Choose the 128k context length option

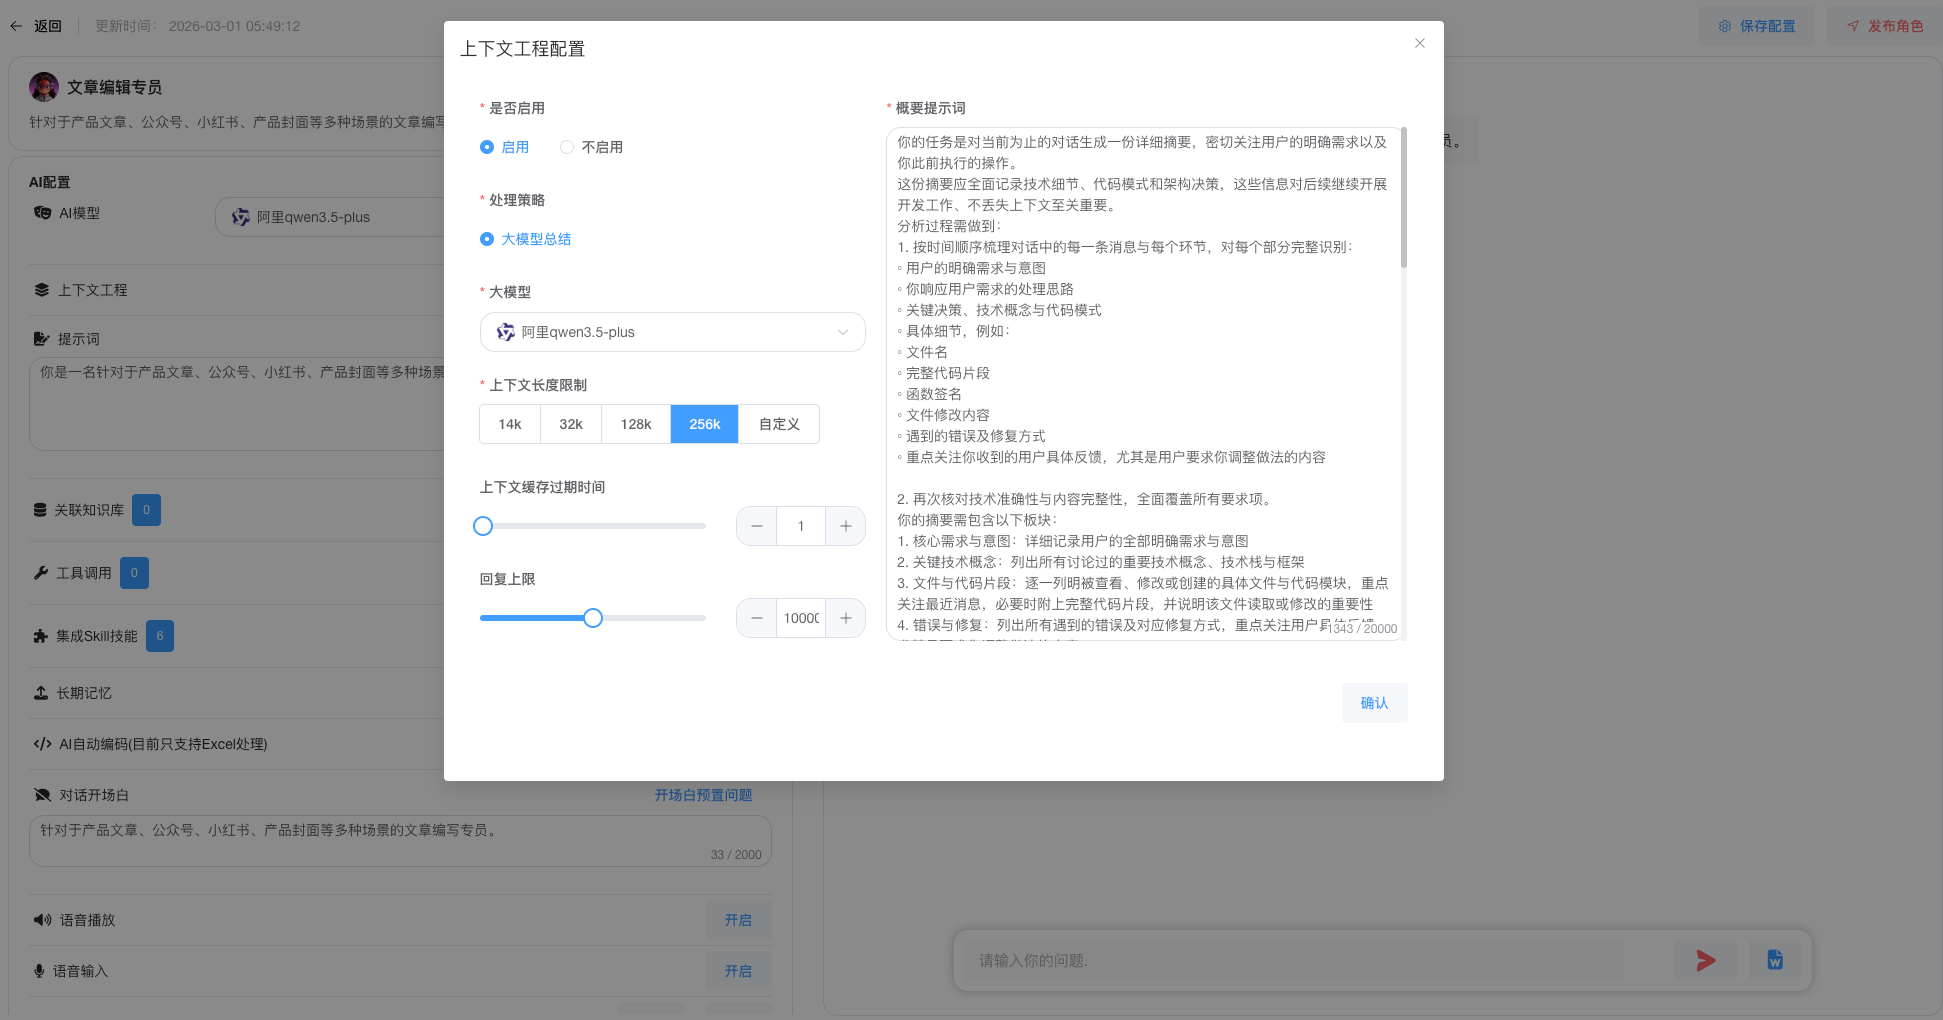635,424
